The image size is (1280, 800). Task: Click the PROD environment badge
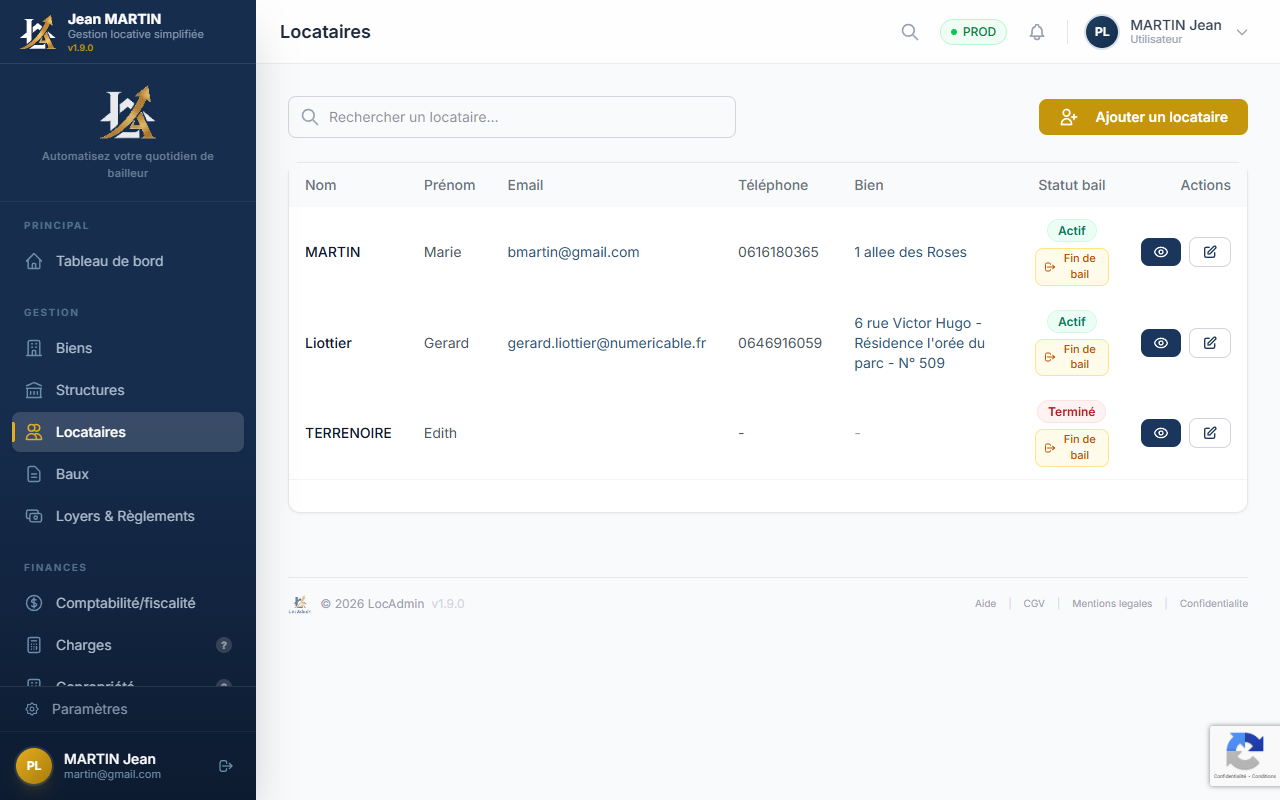pyautogui.click(x=973, y=32)
